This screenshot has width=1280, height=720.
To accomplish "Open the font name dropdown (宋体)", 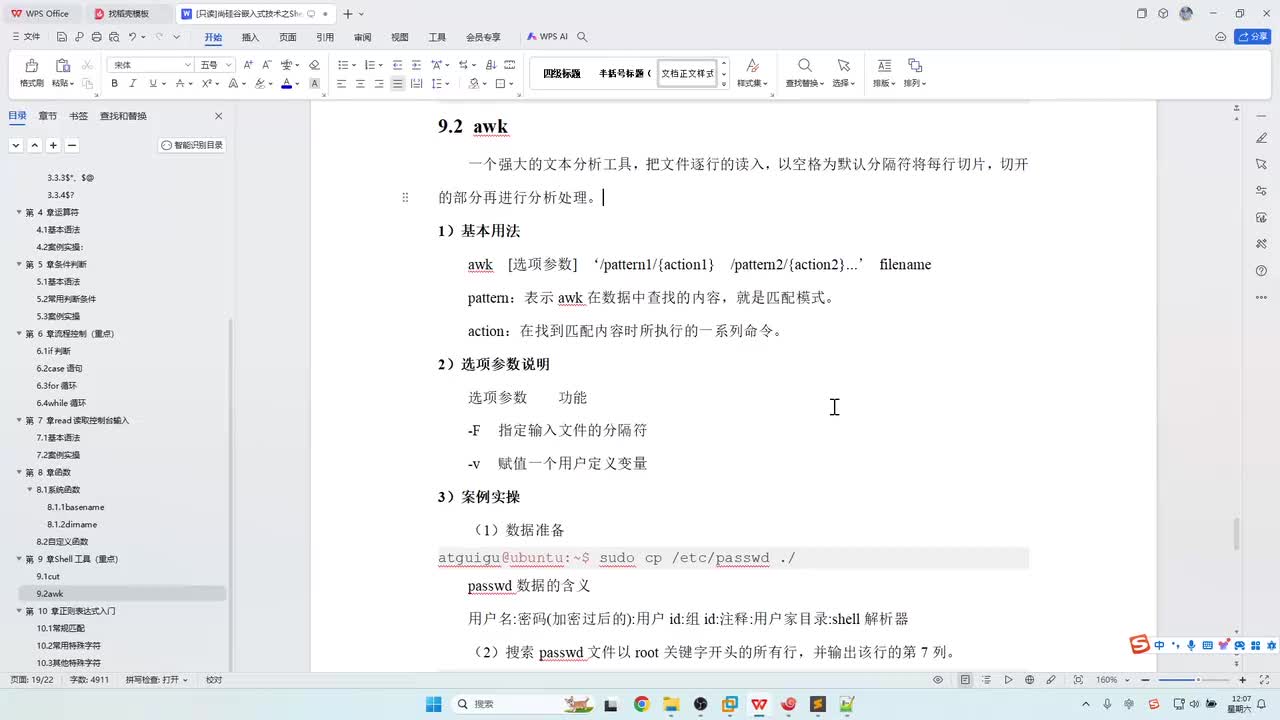I will [187, 65].
